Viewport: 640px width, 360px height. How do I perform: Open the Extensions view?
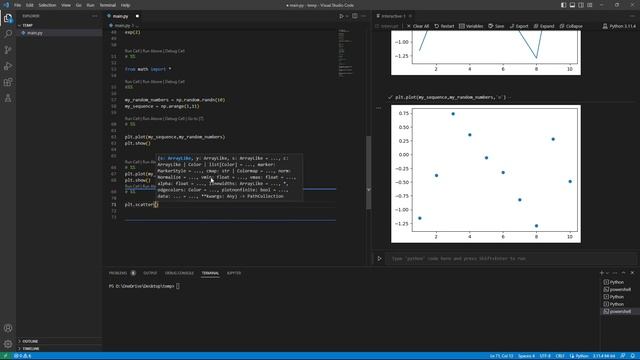pyautogui.click(x=8, y=82)
